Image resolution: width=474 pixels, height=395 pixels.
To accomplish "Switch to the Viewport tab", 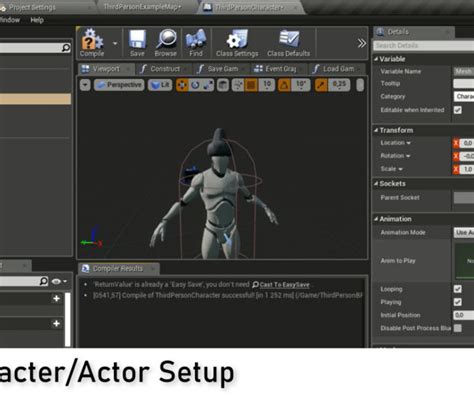I will click(105, 69).
